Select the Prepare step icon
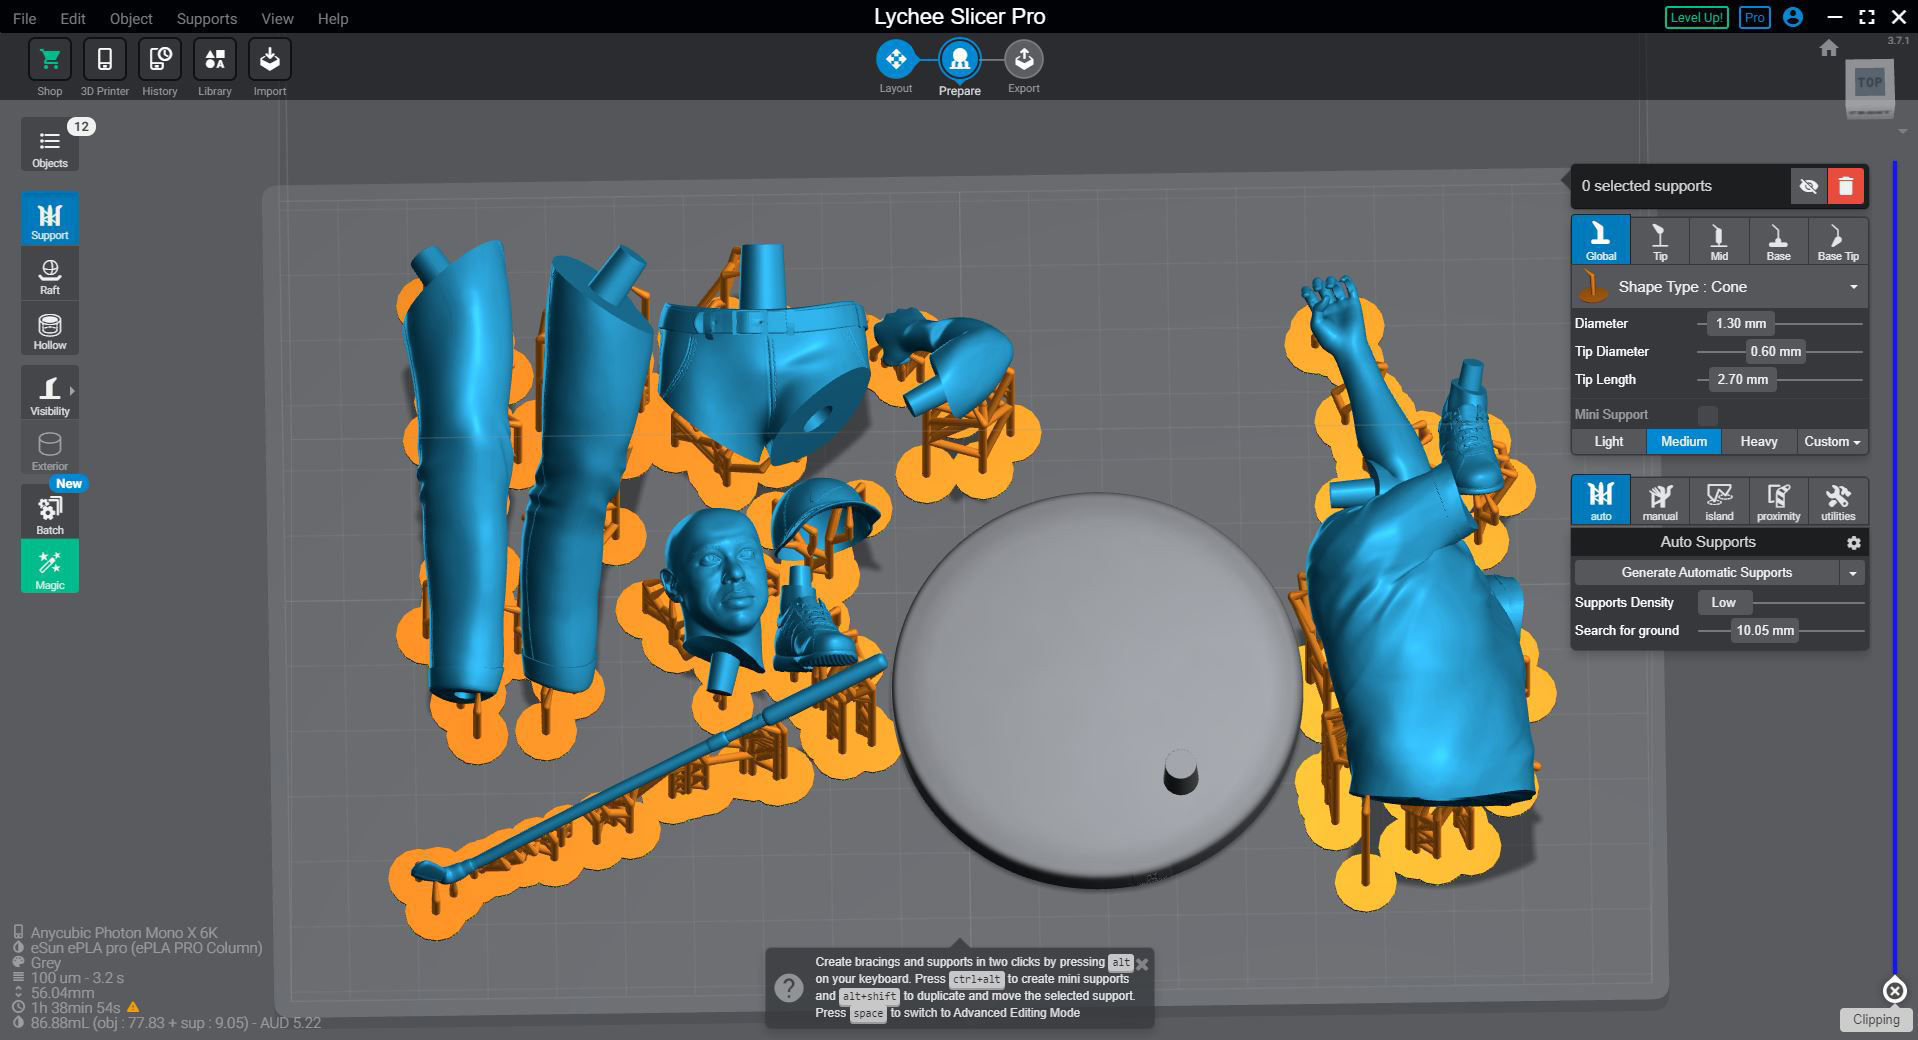This screenshot has width=1918, height=1040. click(960, 59)
